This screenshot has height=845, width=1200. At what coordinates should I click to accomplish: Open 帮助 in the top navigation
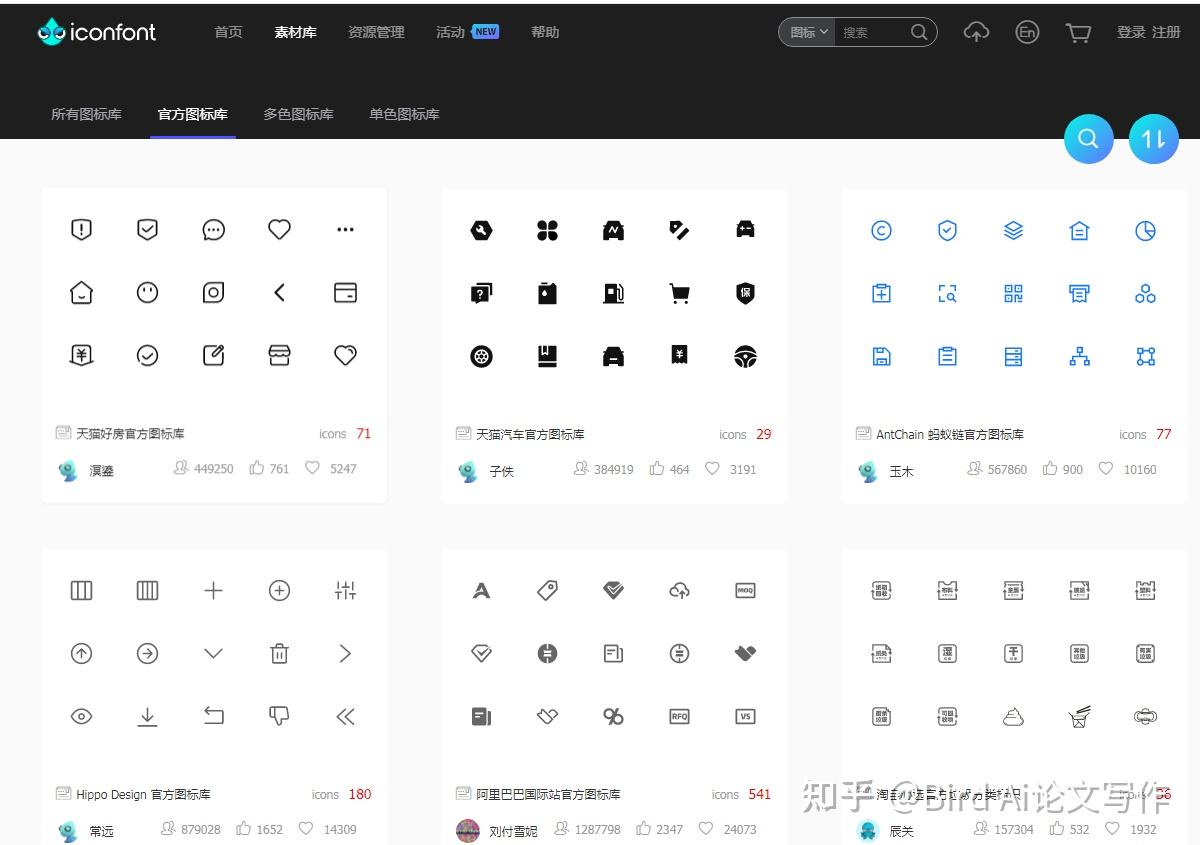545,32
